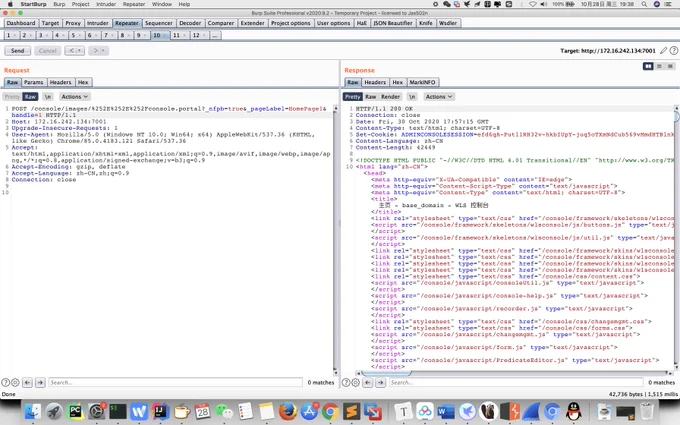680x425 pixels.
Task: Open request search settings gear icon
Action: (x=15, y=382)
